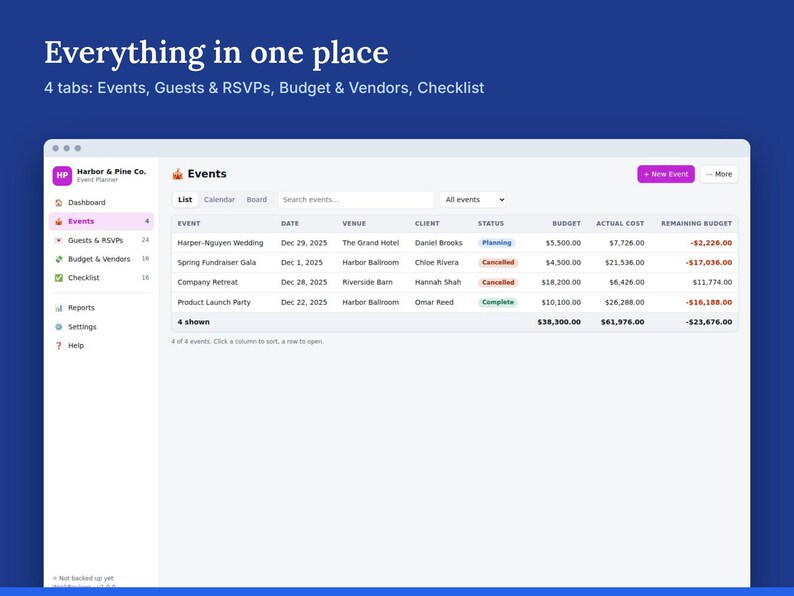Switch to Board view tab
The height and width of the screenshot is (596, 794).
pyautogui.click(x=257, y=200)
